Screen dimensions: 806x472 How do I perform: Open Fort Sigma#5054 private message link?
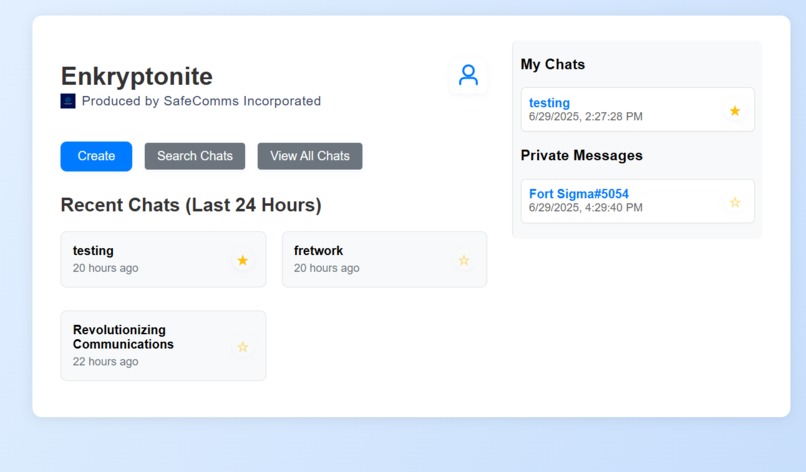click(579, 194)
